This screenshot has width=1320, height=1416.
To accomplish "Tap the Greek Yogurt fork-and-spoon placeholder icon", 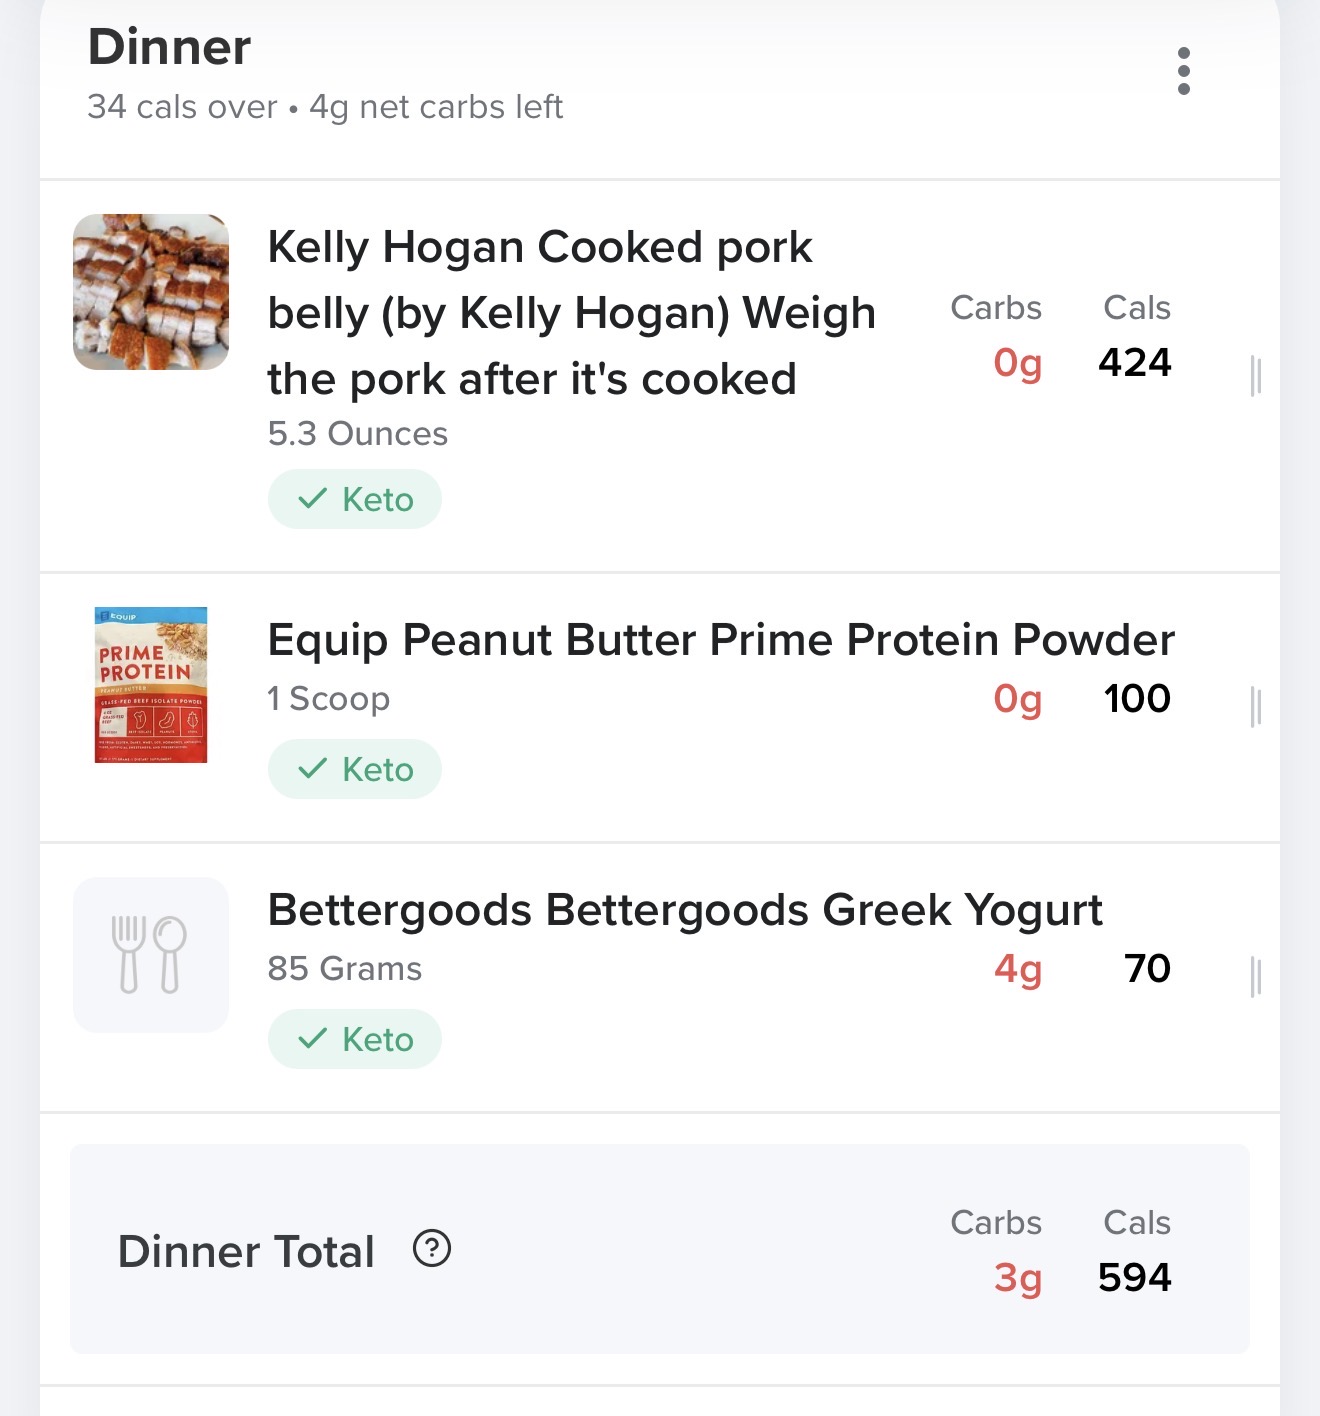I will coord(151,955).
